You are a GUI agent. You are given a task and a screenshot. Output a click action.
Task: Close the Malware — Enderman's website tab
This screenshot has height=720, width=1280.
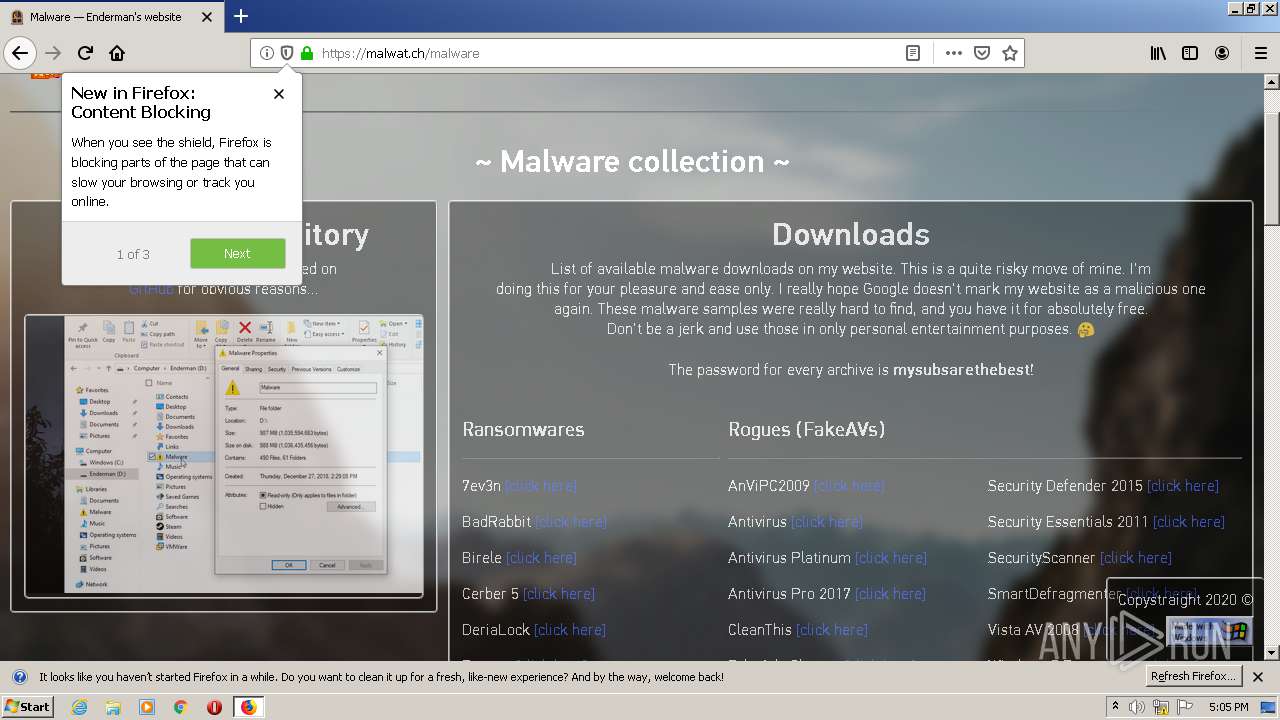point(207,17)
